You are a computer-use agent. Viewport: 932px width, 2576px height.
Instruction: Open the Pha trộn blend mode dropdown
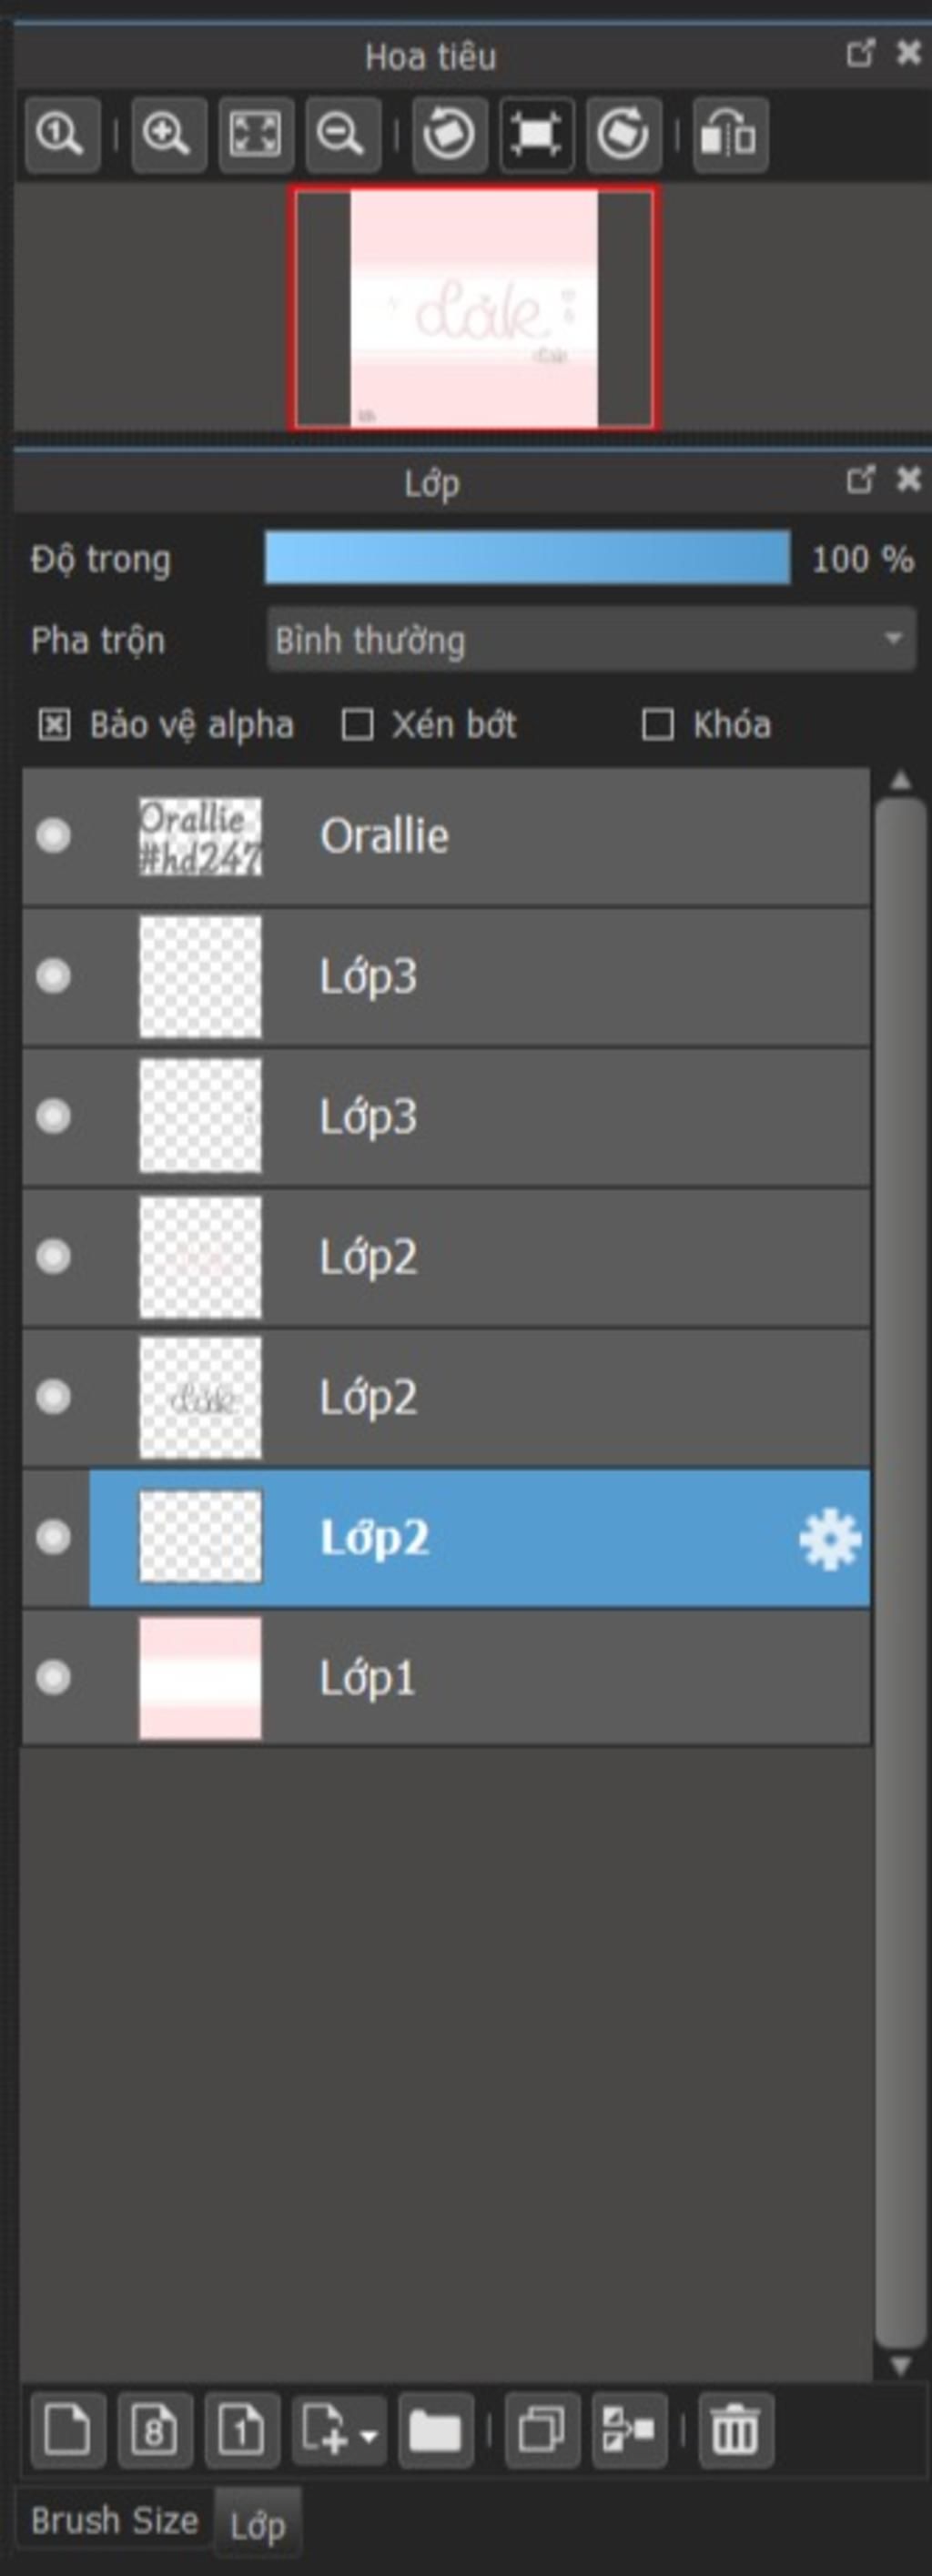pyautogui.click(x=591, y=639)
